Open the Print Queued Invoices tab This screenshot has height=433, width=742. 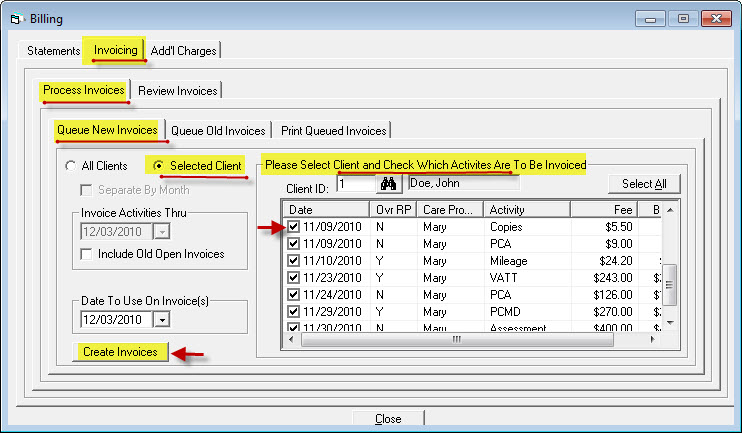coord(333,131)
